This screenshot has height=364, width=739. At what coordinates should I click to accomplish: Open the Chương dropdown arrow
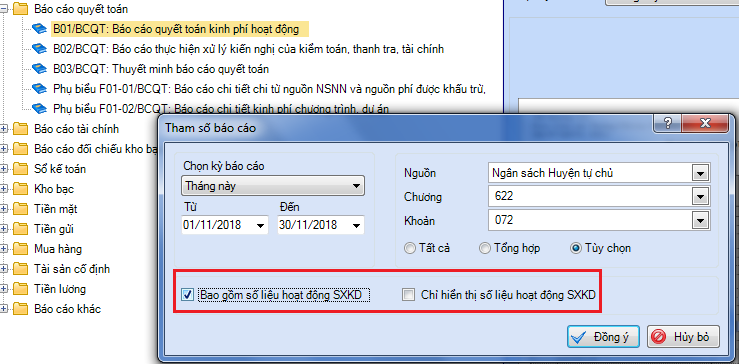[700, 197]
